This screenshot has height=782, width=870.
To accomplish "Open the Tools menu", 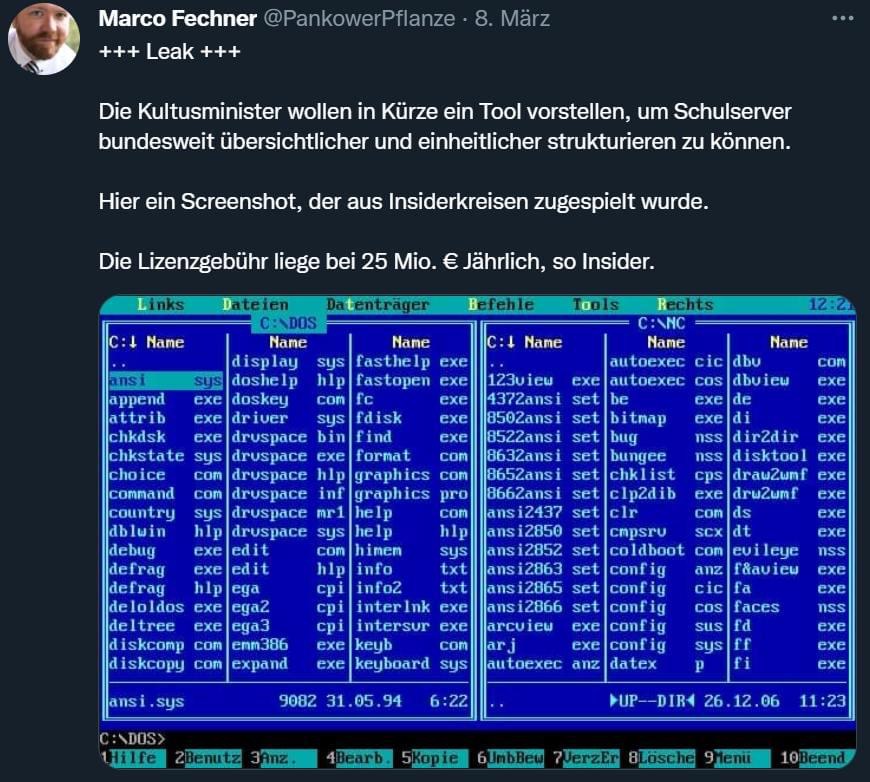I will [x=596, y=305].
